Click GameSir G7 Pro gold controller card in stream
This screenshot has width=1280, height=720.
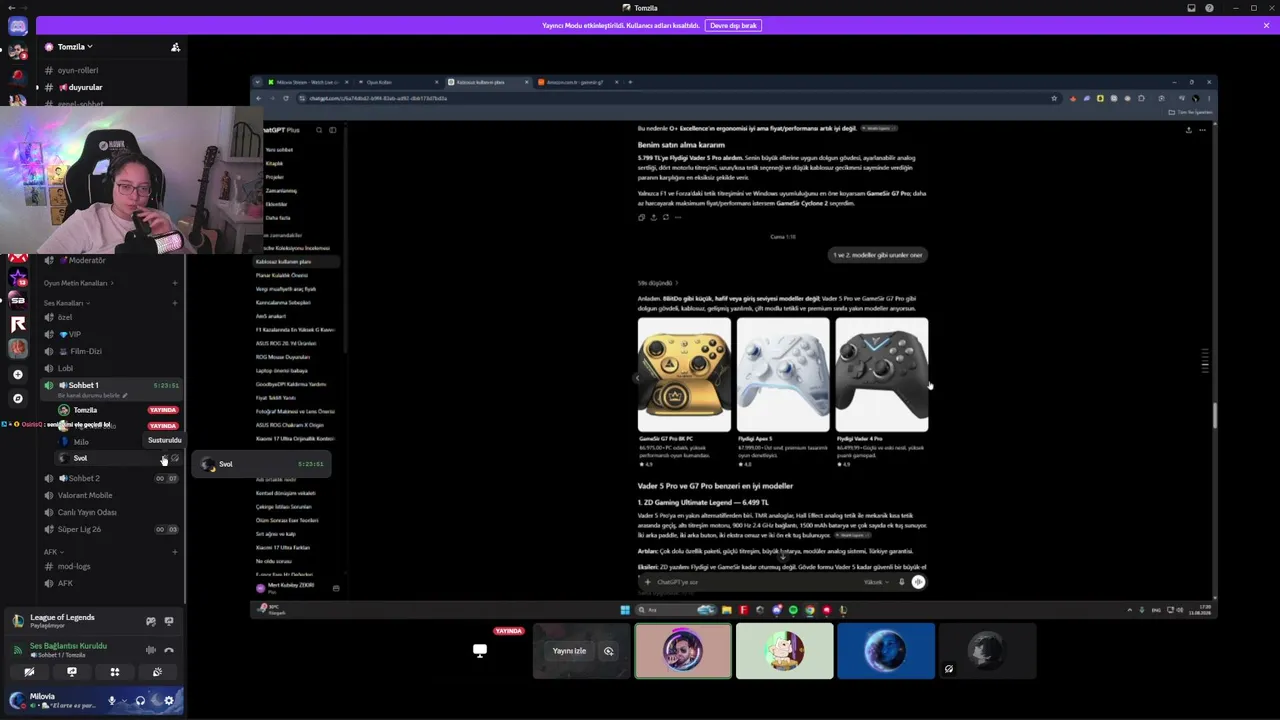pos(684,392)
